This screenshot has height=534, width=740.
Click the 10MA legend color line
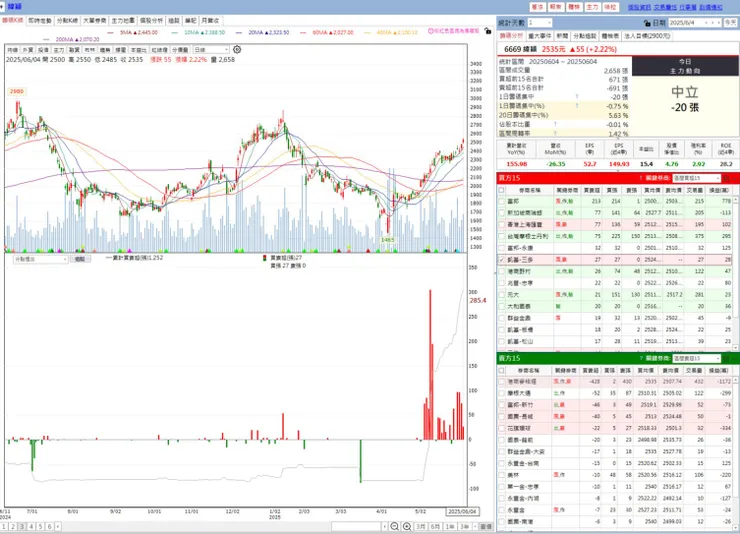(x=175, y=33)
